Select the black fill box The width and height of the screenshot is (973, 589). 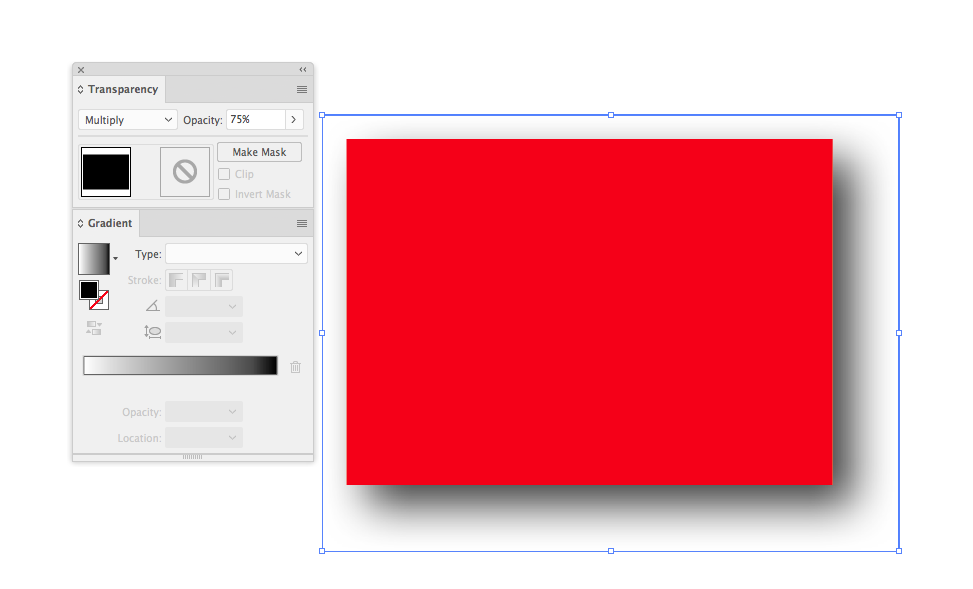coord(89,290)
